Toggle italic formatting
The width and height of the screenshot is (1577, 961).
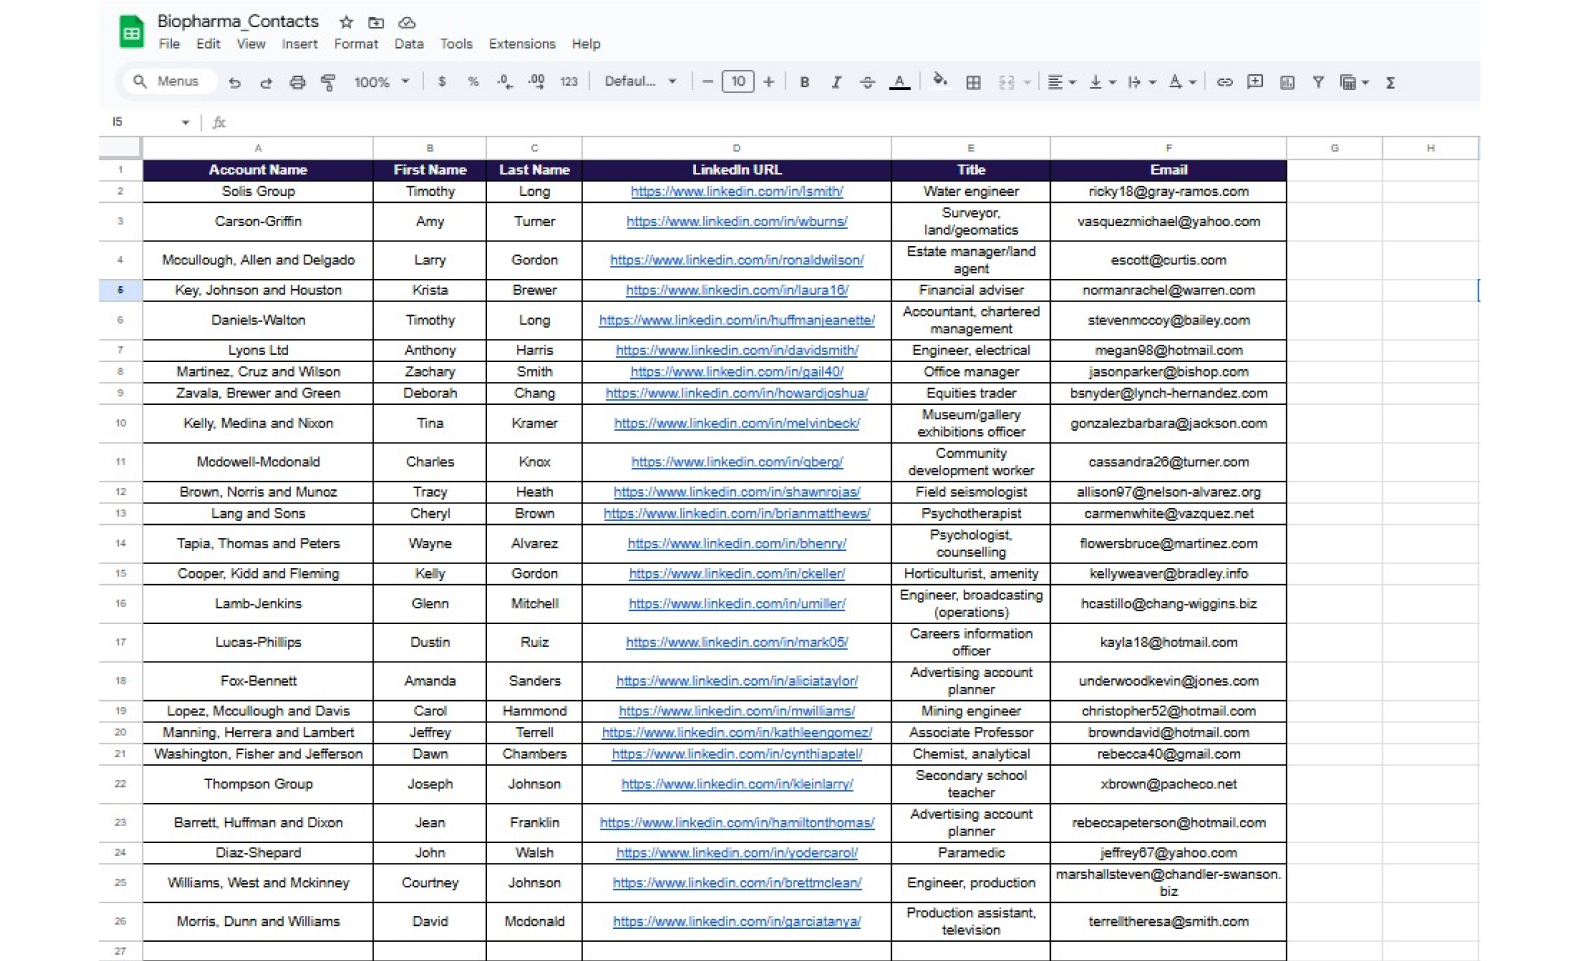[x=836, y=83]
